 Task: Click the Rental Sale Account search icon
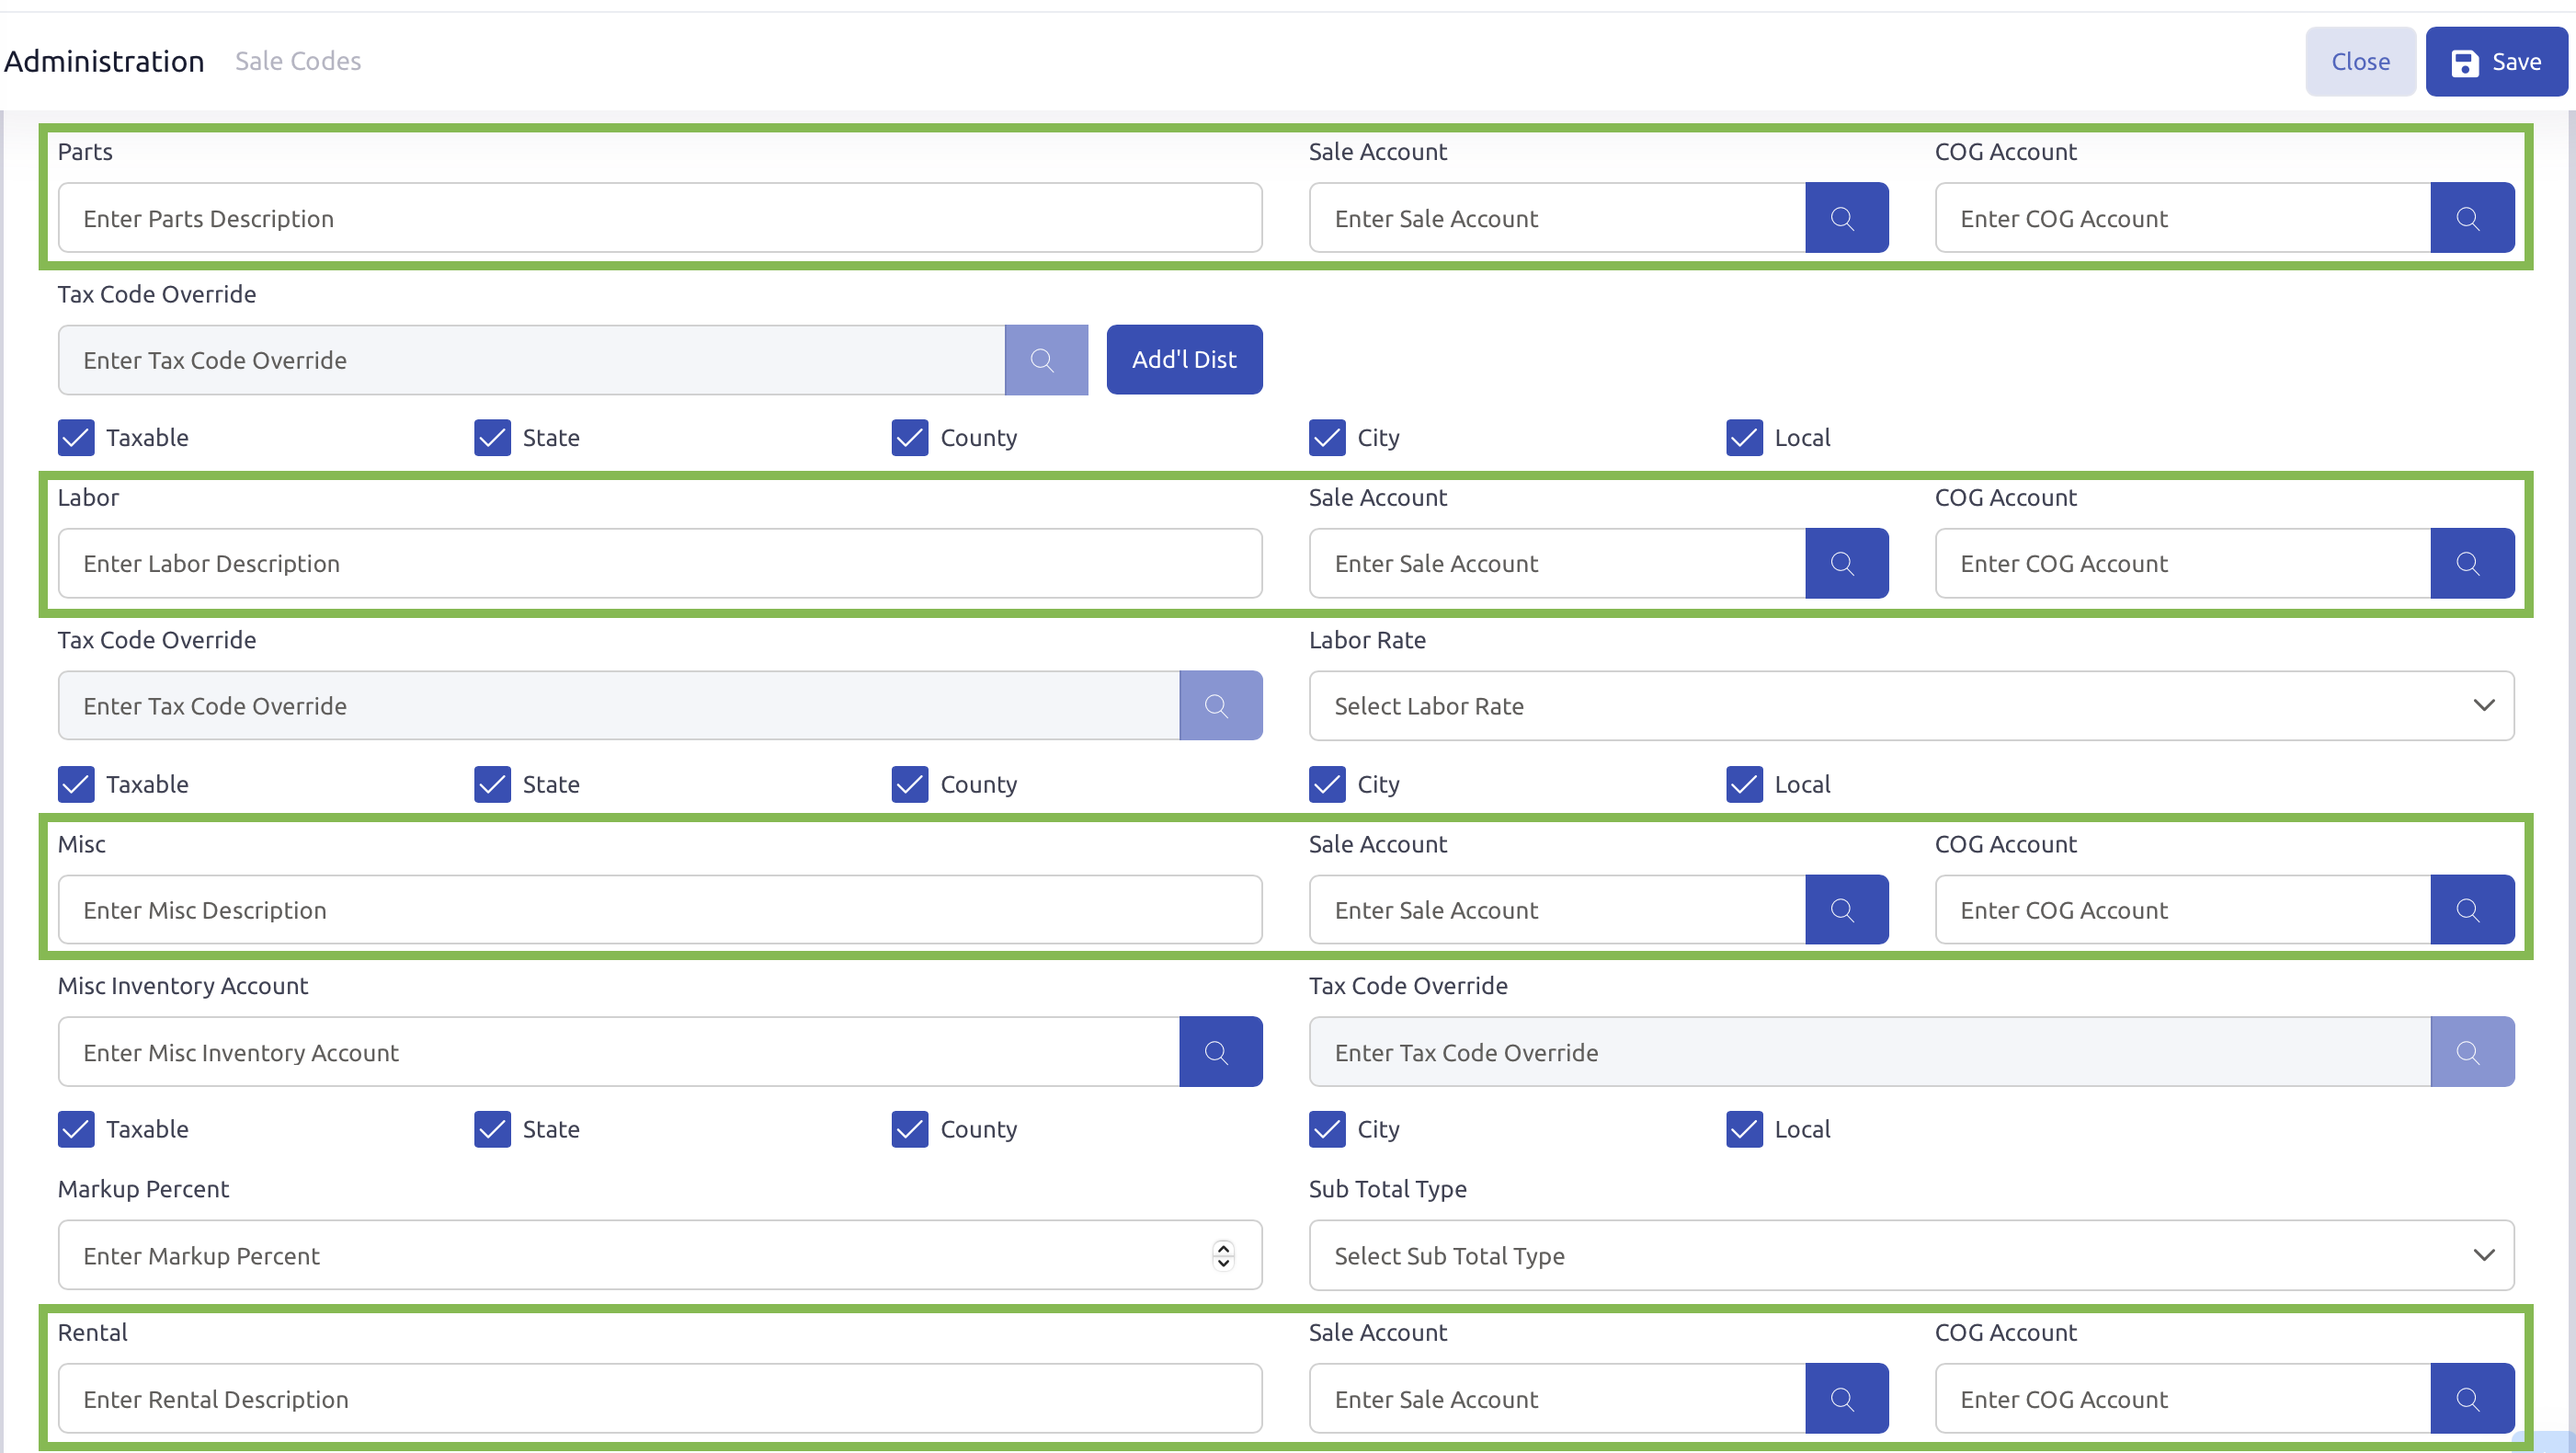[x=1845, y=1398]
